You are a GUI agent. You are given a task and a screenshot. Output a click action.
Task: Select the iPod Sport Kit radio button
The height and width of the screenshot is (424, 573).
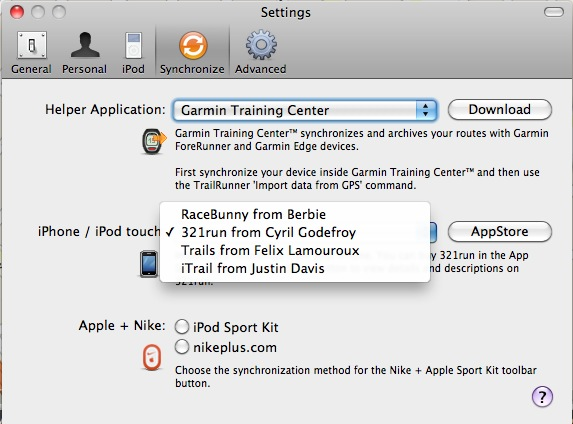click(x=182, y=327)
